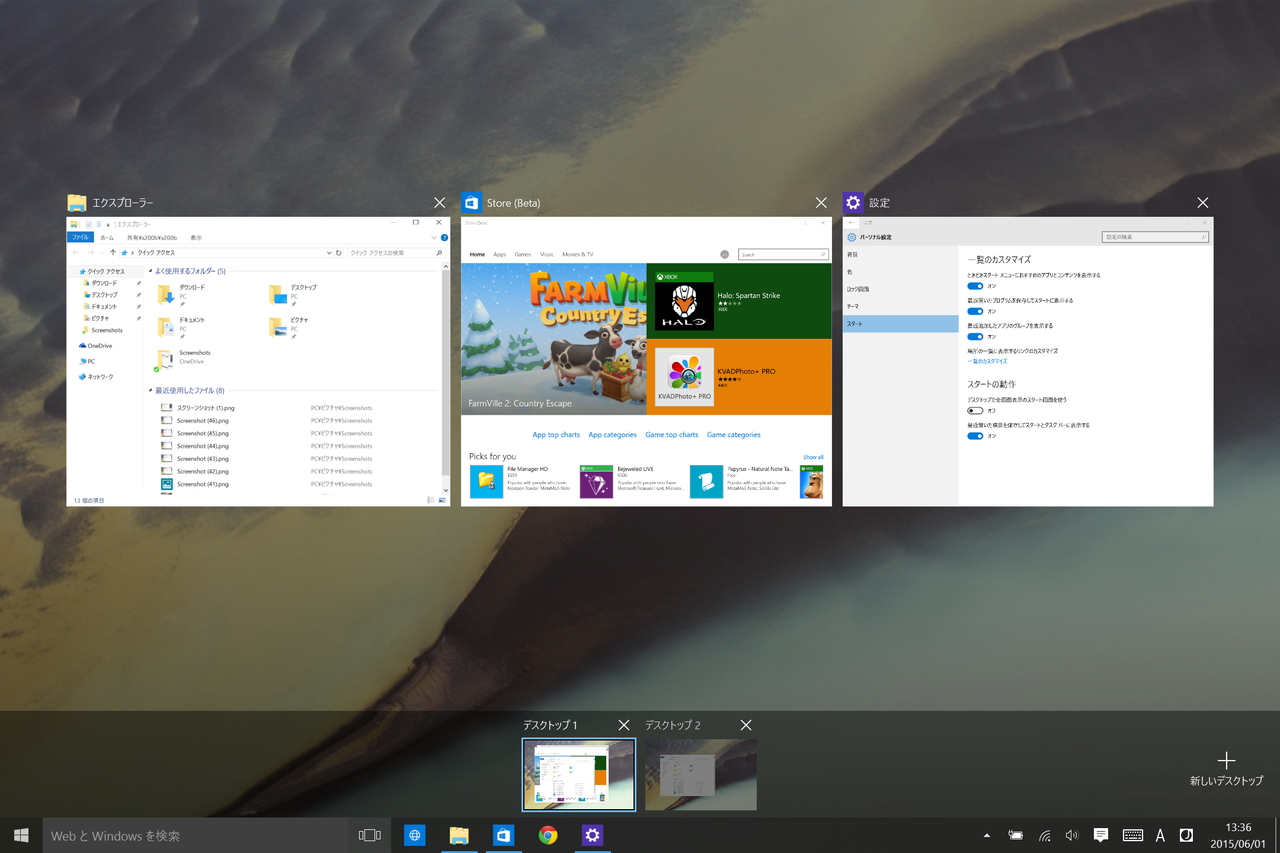Select the file スクリーンショット (1).png

[206, 408]
